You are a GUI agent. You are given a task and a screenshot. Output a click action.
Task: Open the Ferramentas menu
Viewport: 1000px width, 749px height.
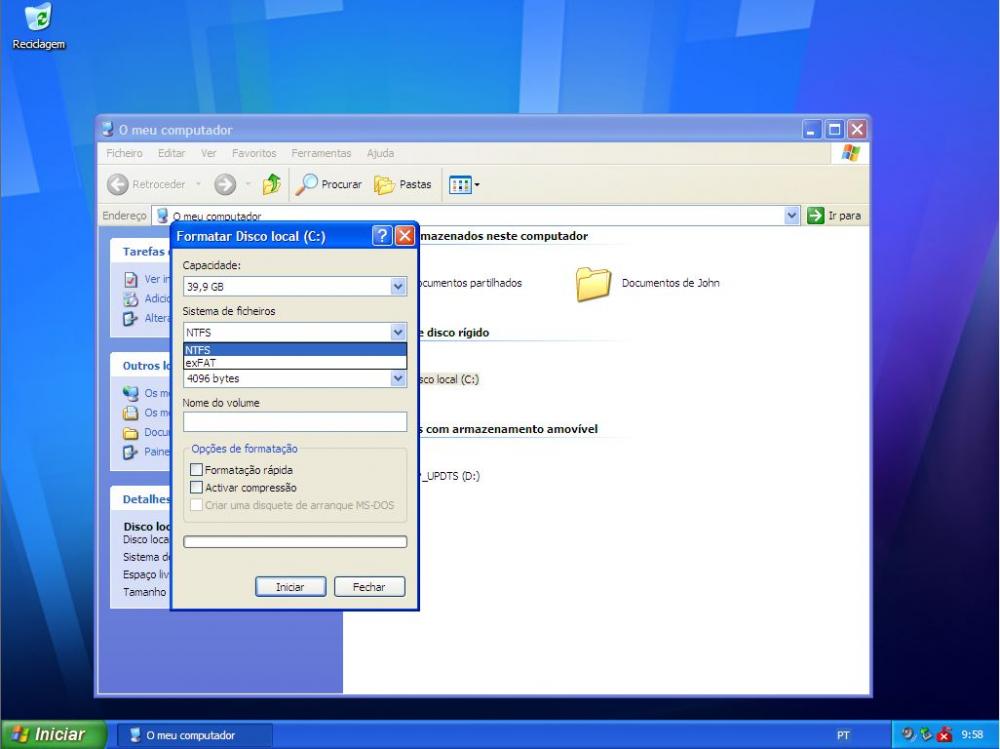coord(321,154)
